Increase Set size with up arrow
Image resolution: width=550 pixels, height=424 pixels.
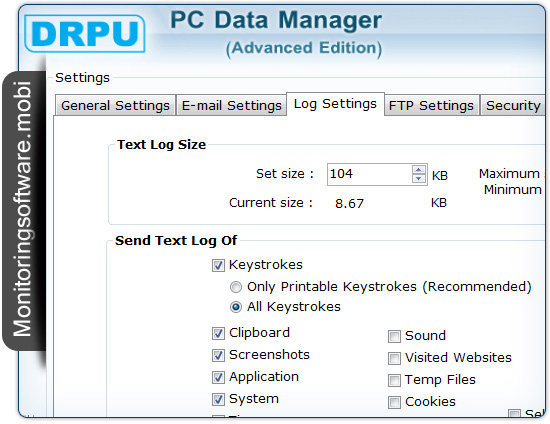[x=418, y=170]
